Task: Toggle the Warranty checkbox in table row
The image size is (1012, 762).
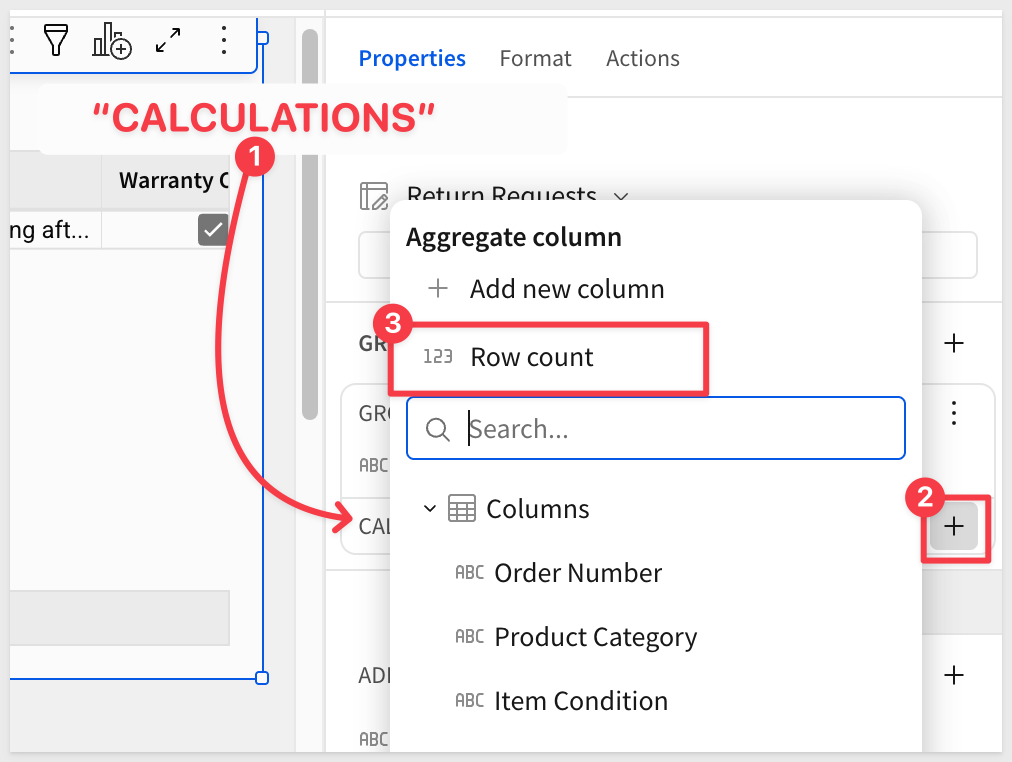Action: [213, 230]
